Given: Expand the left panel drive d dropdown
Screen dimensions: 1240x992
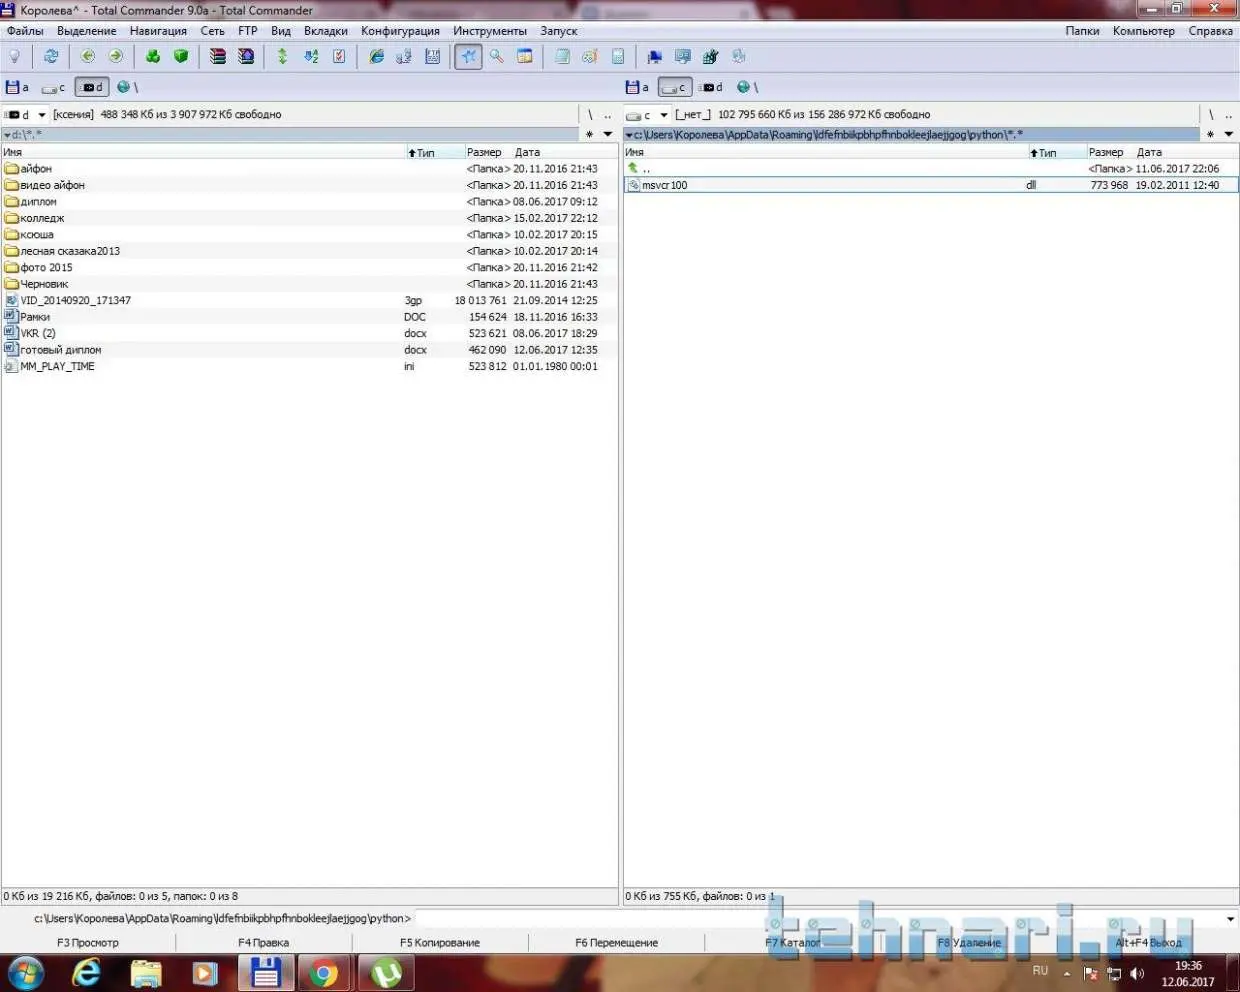Looking at the screenshot, I should click(42, 115).
